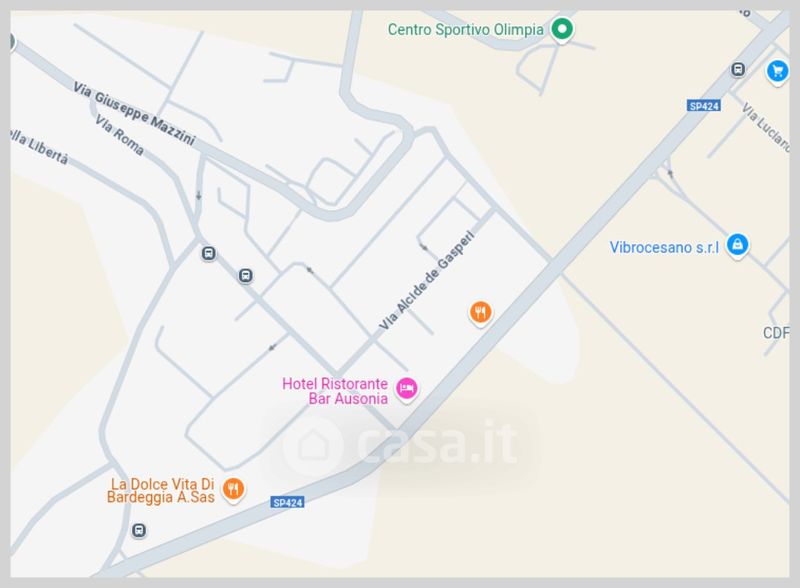This screenshot has height=588, width=800.
Task: Select La Dolce Vita Di Bardeggia label
Action: tap(161, 491)
